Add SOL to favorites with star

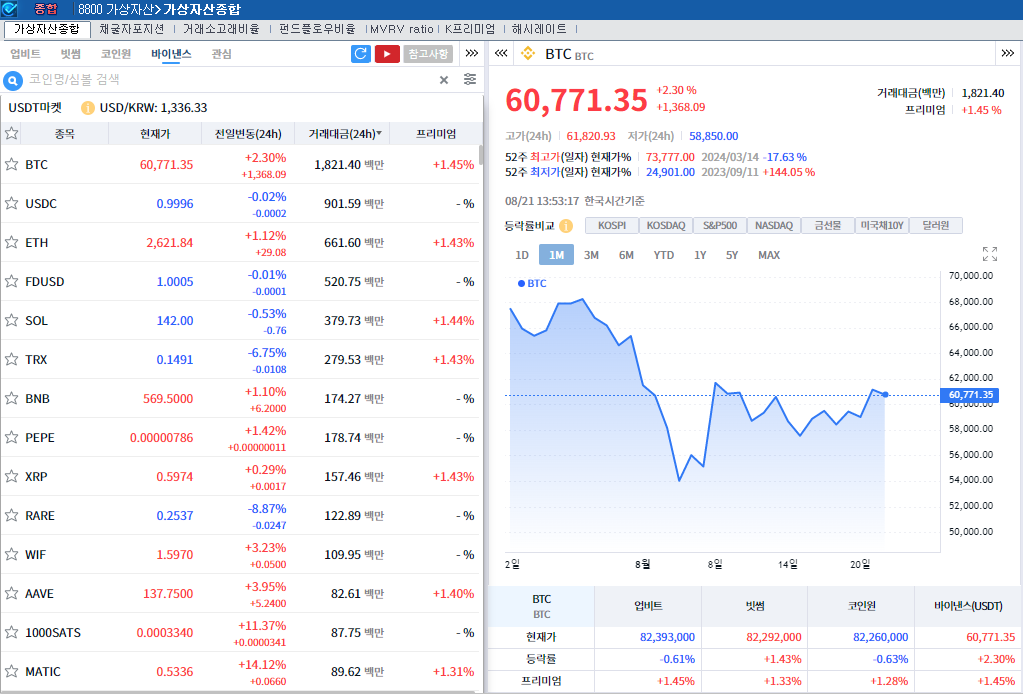(12, 320)
